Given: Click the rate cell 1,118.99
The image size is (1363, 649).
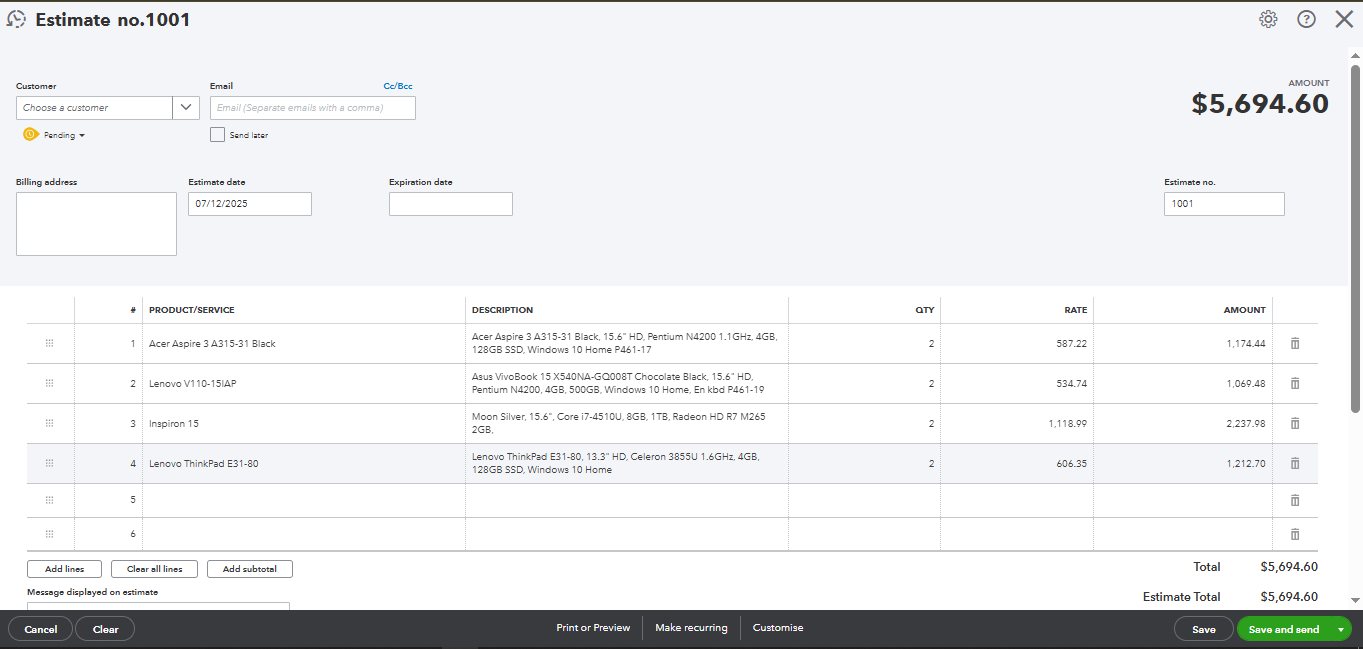Looking at the screenshot, I should point(1017,423).
